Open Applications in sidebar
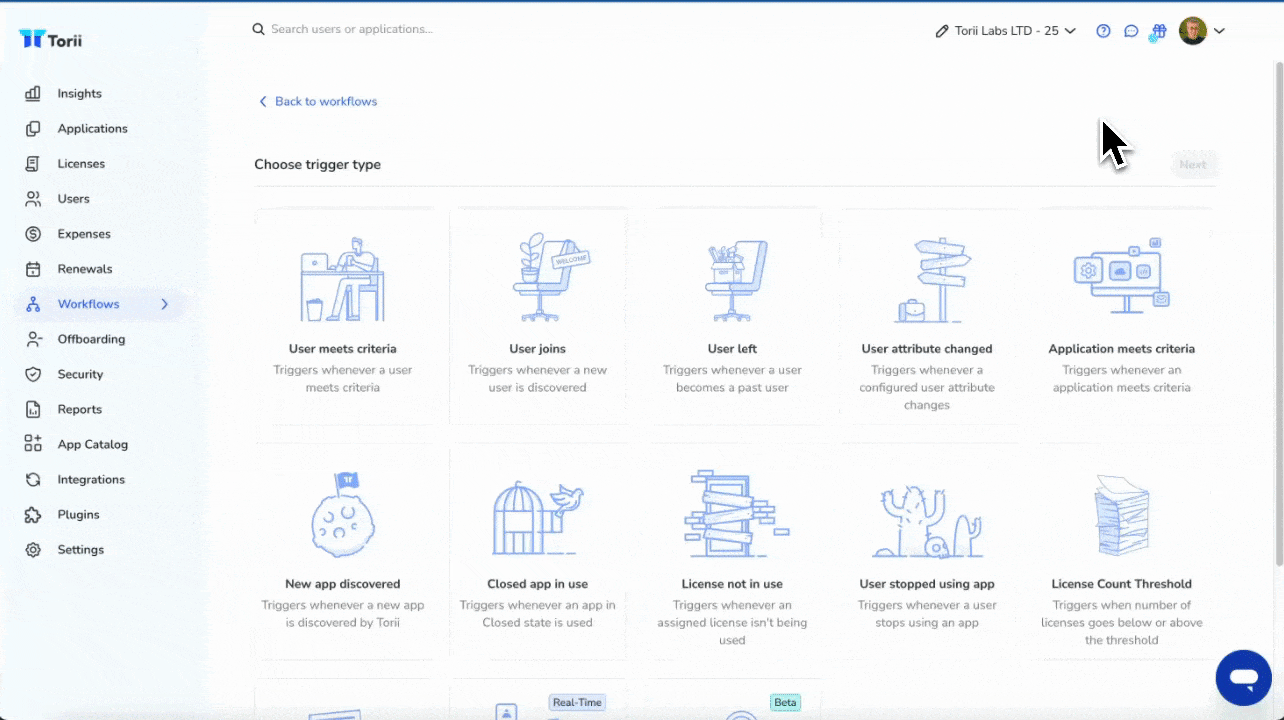The height and width of the screenshot is (720, 1284). 92,128
